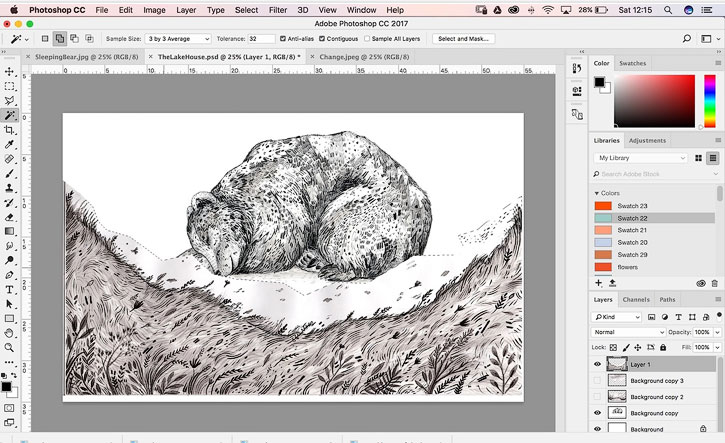
Task: Hide the Background layer eye icon
Action: (x=597, y=429)
